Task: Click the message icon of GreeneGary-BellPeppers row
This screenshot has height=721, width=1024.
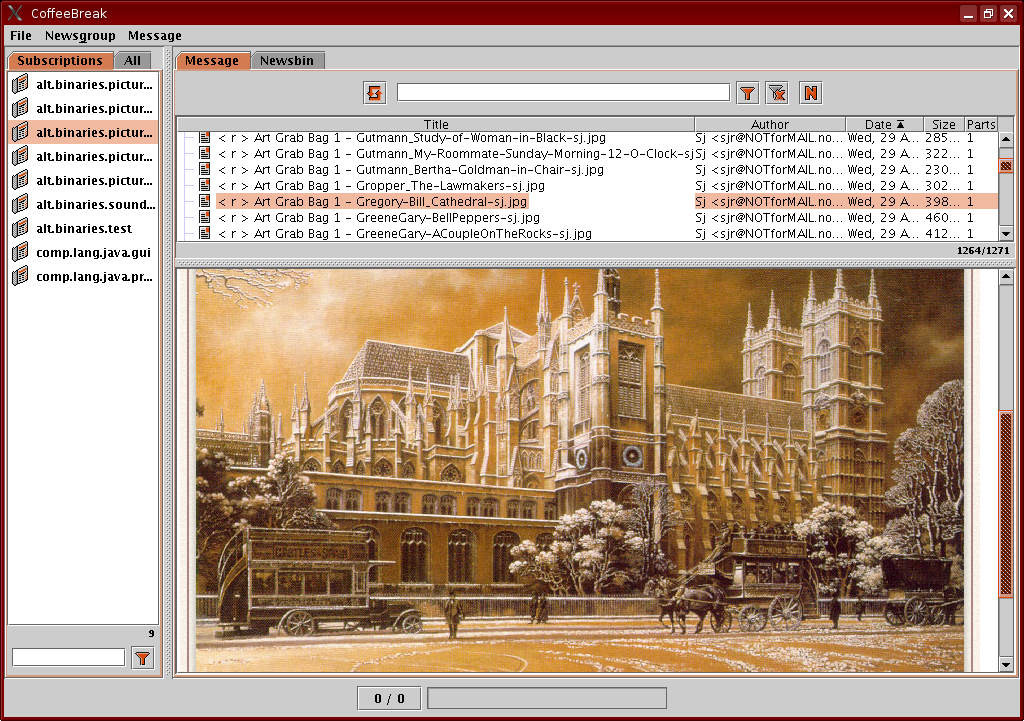Action: [x=204, y=217]
